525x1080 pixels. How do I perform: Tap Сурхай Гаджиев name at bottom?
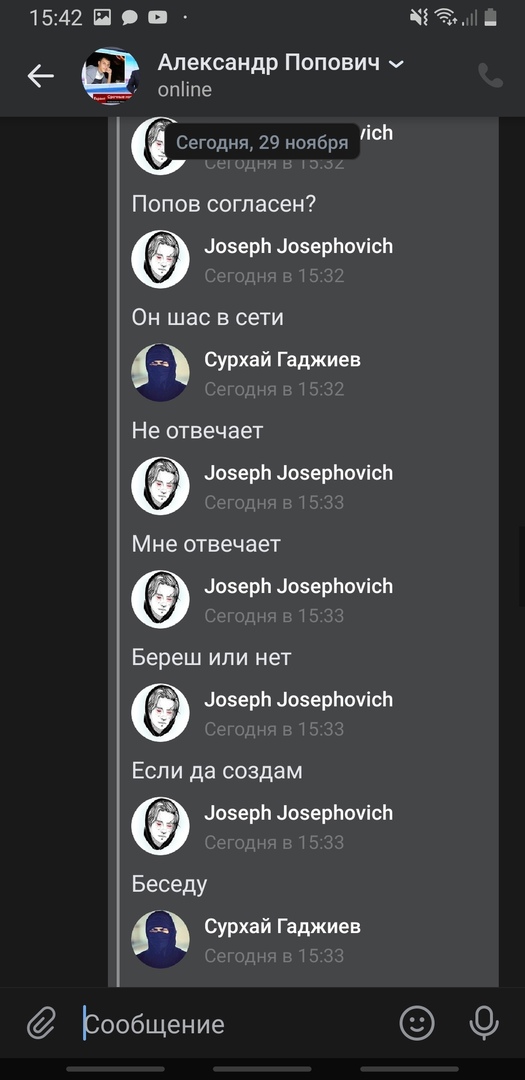[282, 926]
